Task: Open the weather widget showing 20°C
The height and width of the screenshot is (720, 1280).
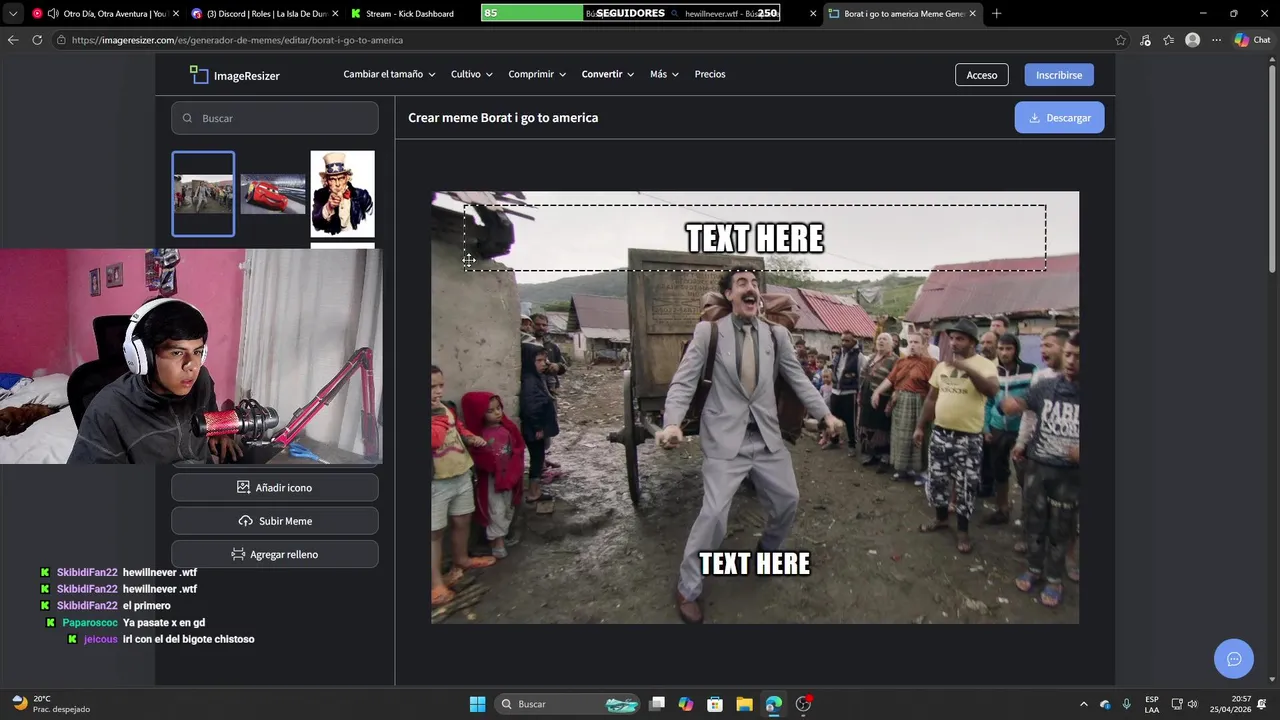Action: click(50, 704)
